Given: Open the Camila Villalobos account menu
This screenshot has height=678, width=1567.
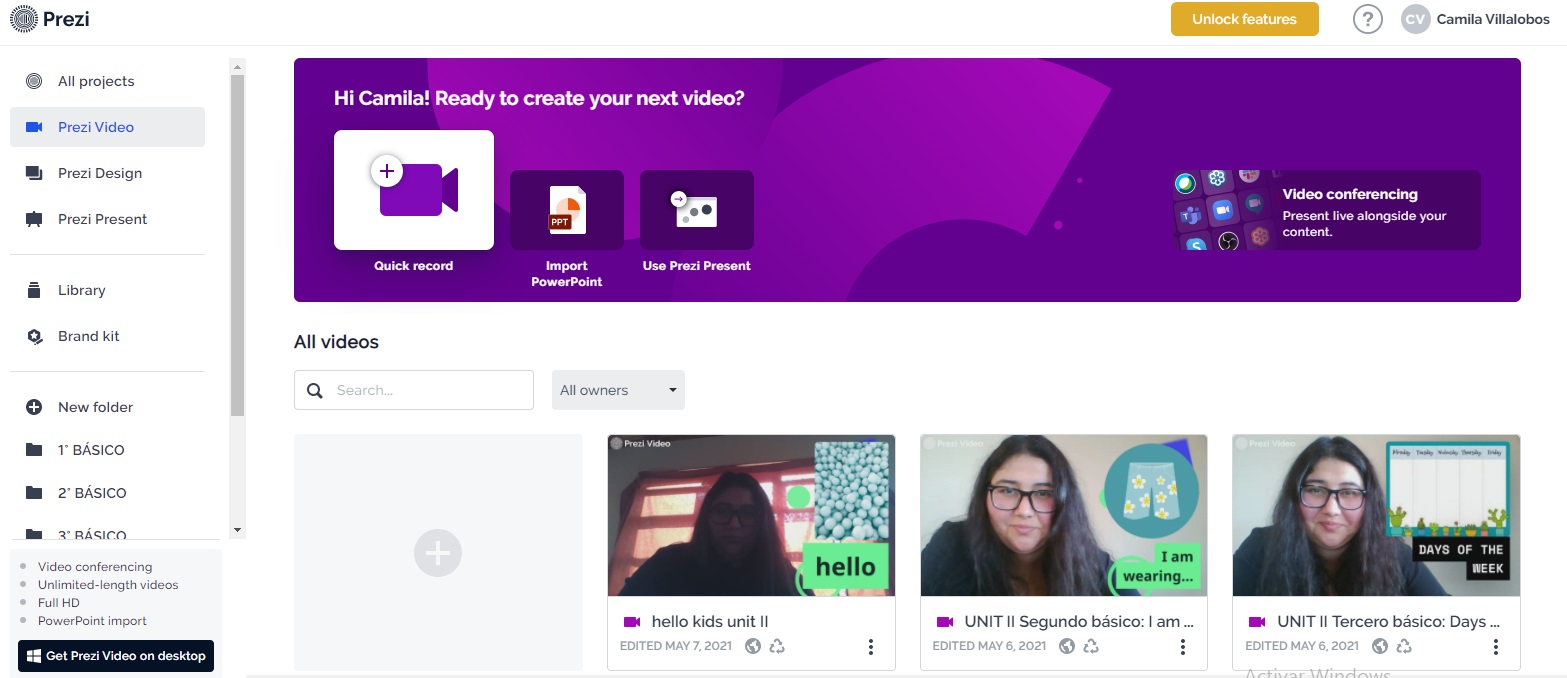Looking at the screenshot, I should click(1493, 19).
